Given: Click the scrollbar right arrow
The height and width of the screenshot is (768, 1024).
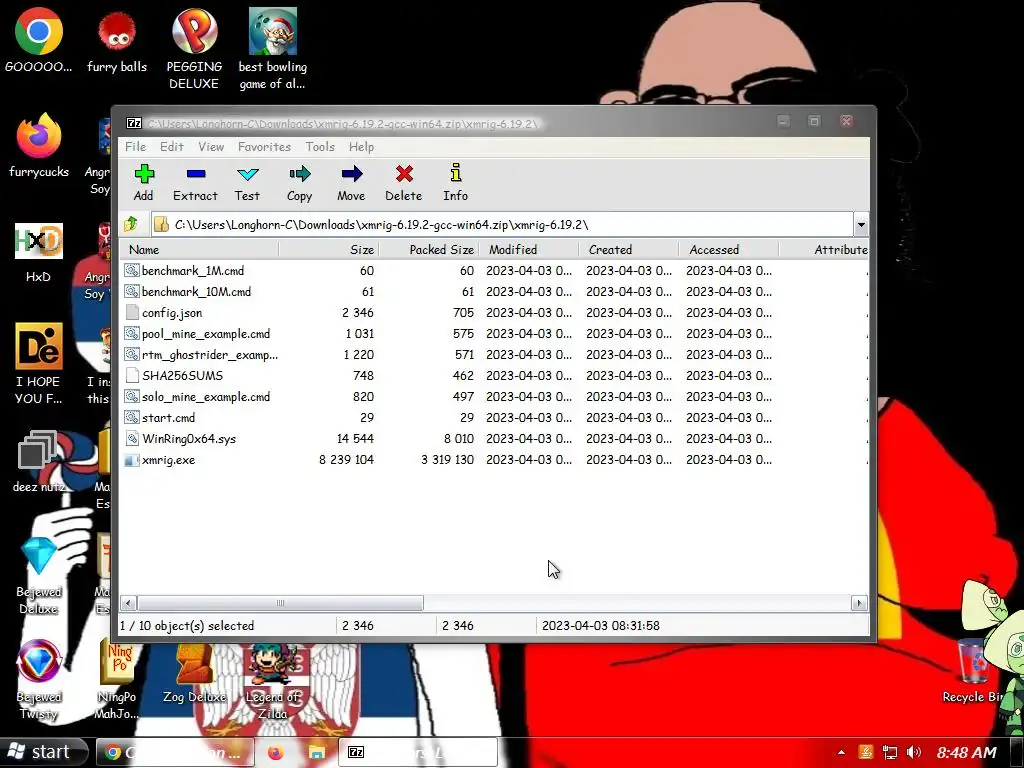Looking at the screenshot, I should [x=859, y=603].
